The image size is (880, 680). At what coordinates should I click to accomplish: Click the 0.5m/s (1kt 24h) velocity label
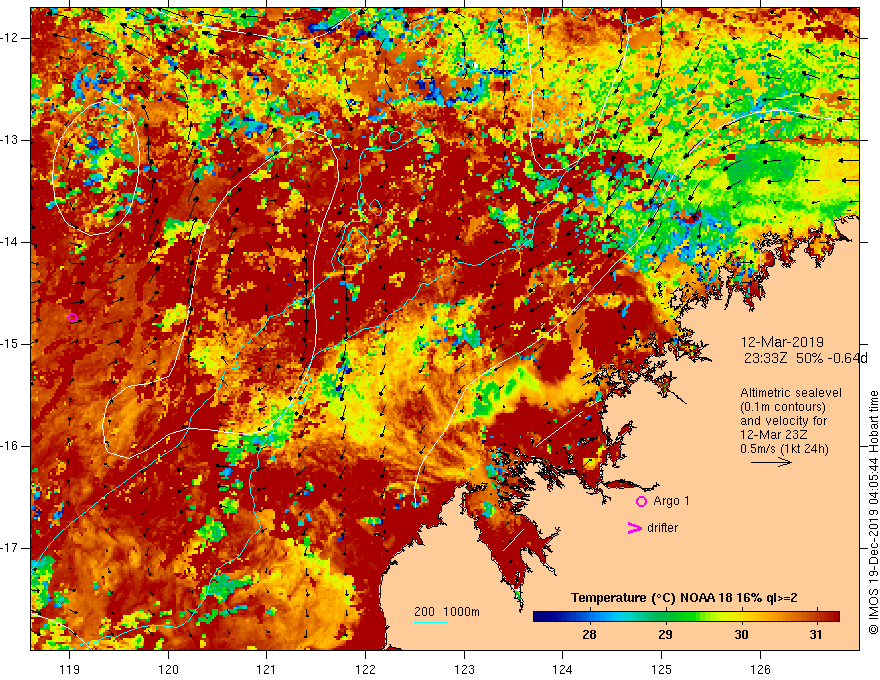(784, 449)
